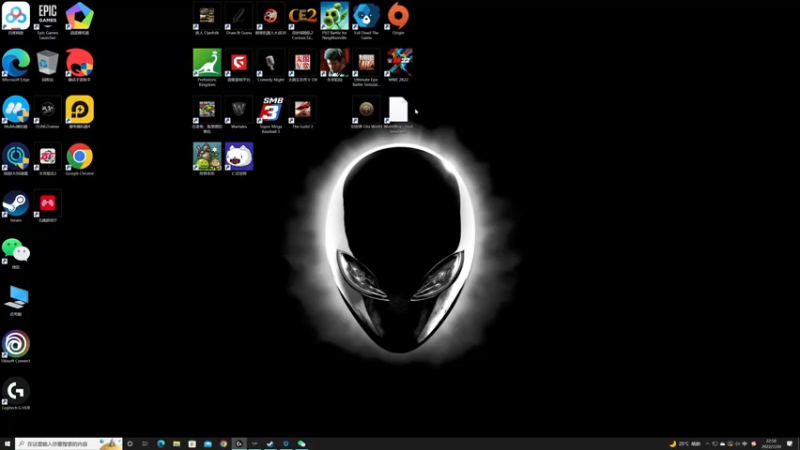Open the Epic Games Launcher shortcut
Viewport: 800px width, 450px height.
pyautogui.click(x=47, y=19)
